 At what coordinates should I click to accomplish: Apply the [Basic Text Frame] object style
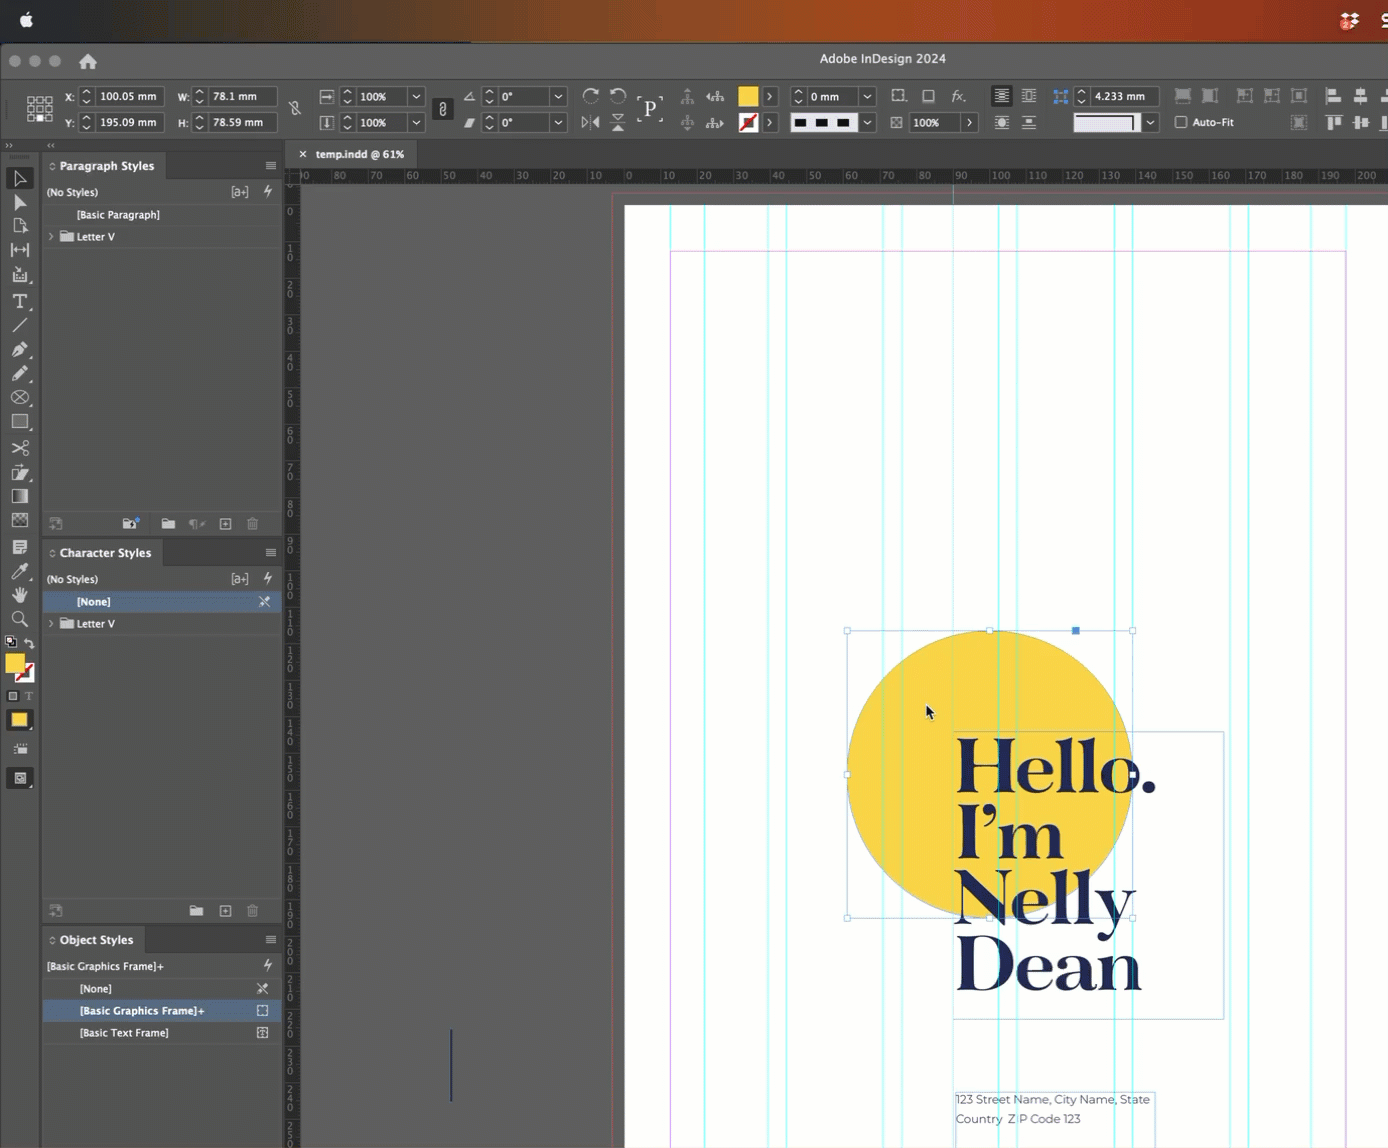tap(124, 1033)
